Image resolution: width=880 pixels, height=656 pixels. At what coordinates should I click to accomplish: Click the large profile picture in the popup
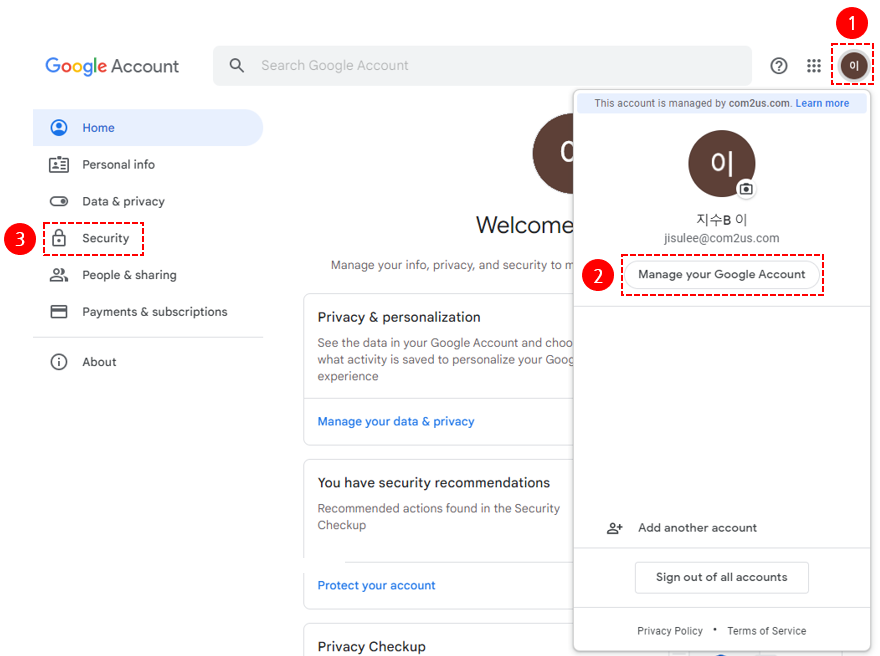point(722,164)
